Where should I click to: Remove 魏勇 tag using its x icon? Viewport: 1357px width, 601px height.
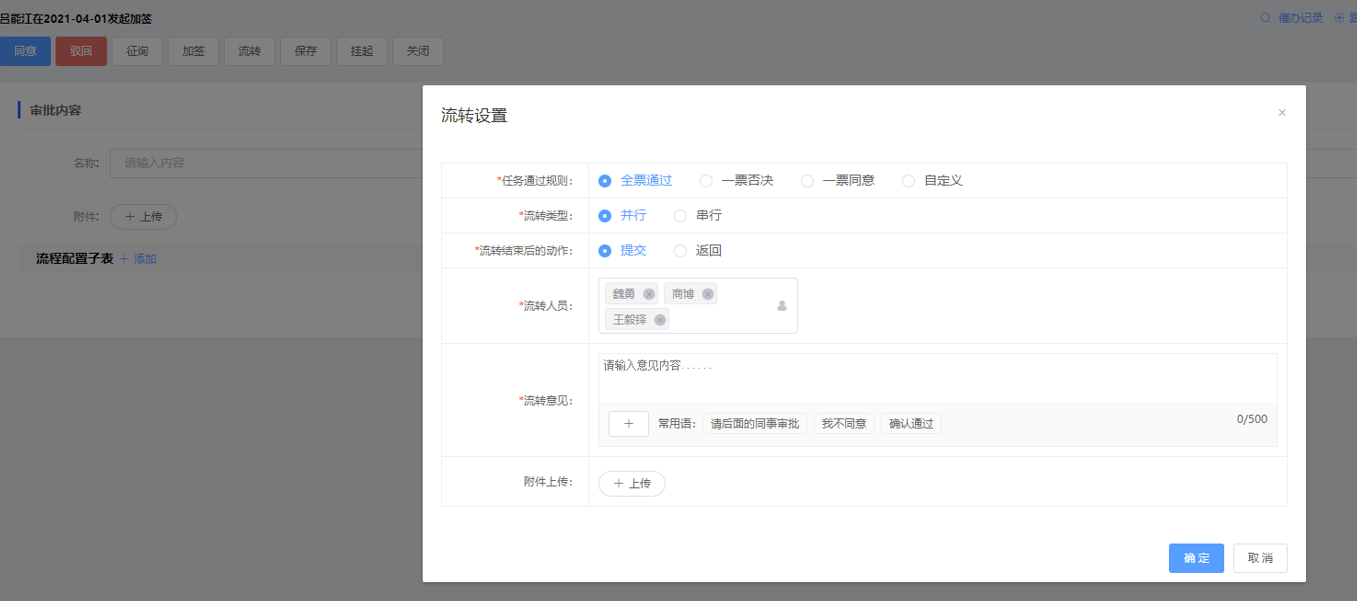[x=649, y=294]
